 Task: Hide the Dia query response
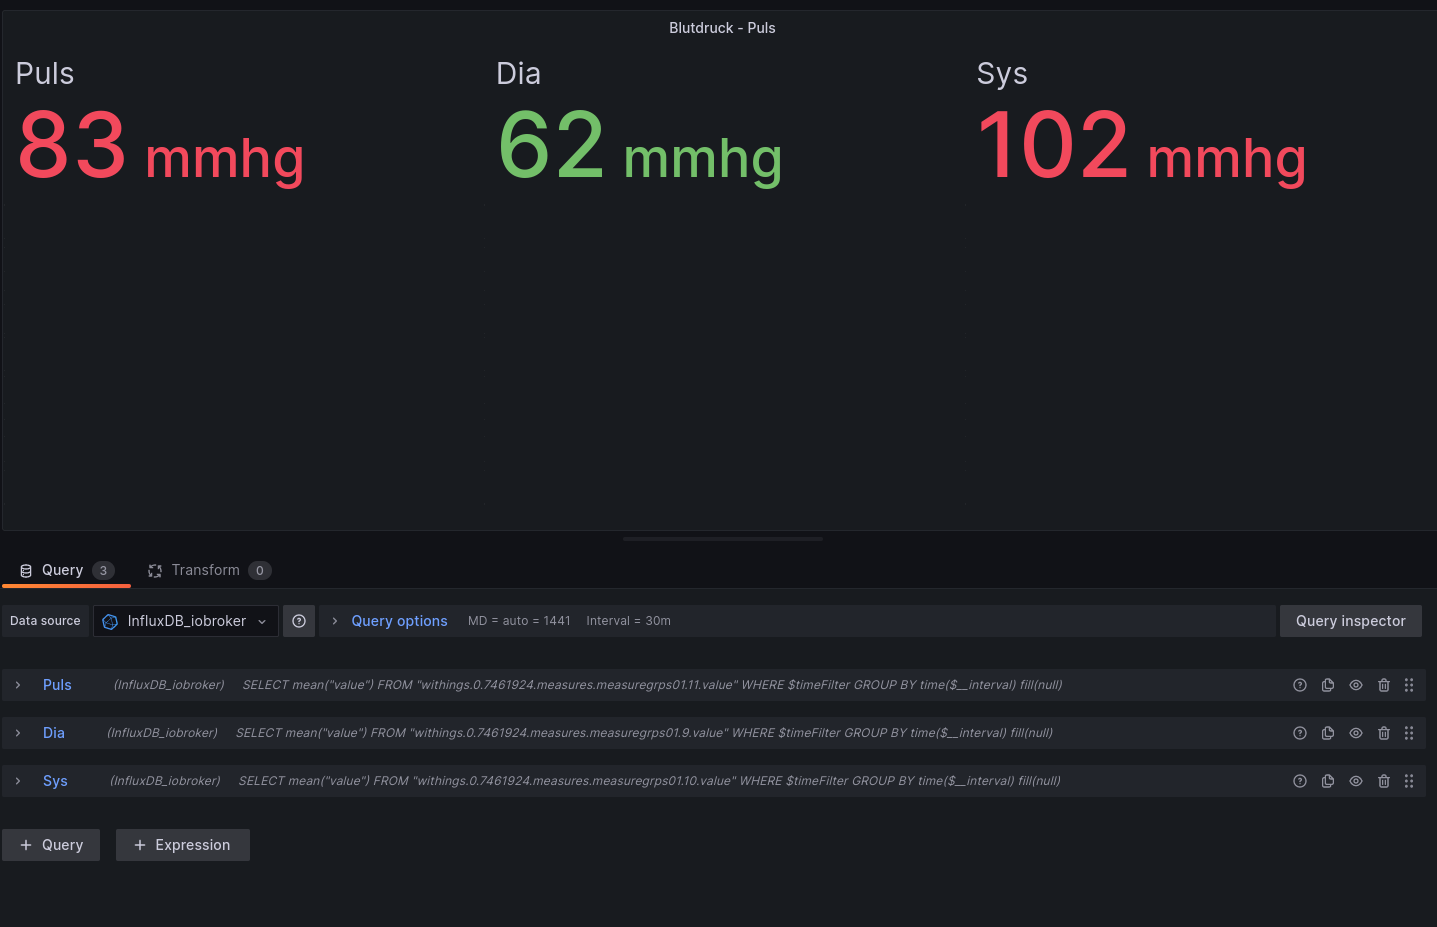point(1356,733)
